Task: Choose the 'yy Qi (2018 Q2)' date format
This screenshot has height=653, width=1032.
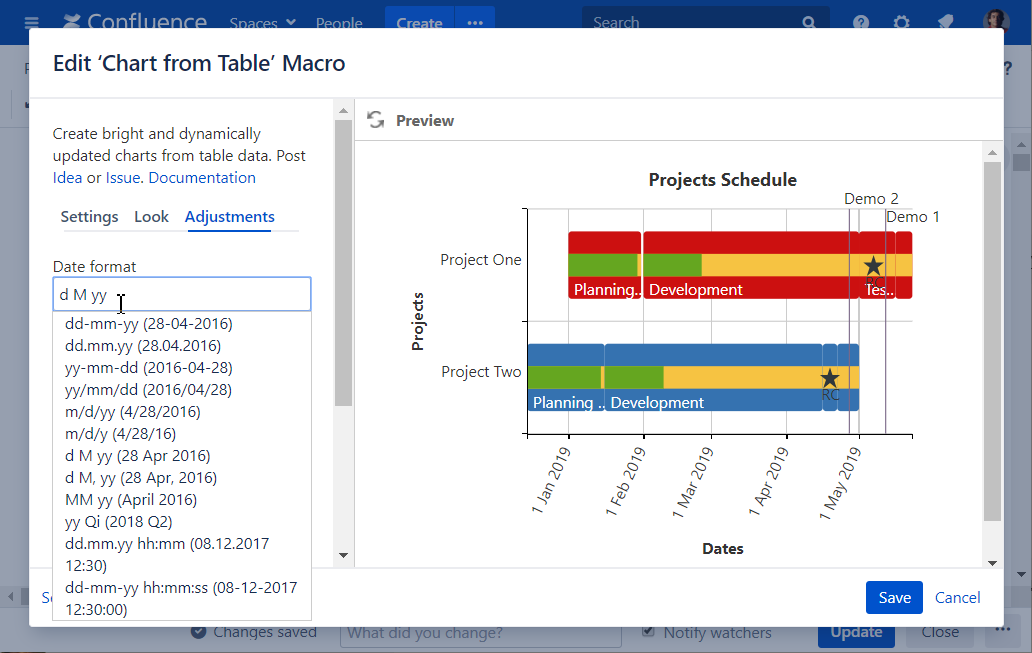Action: tap(118, 522)
